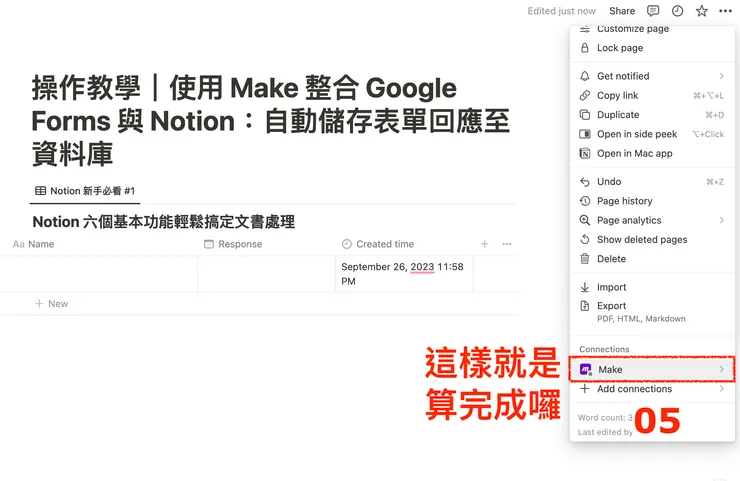740x481 pixels.
Task: Click the undo arrow icon
Action: [x=585, y=182]
